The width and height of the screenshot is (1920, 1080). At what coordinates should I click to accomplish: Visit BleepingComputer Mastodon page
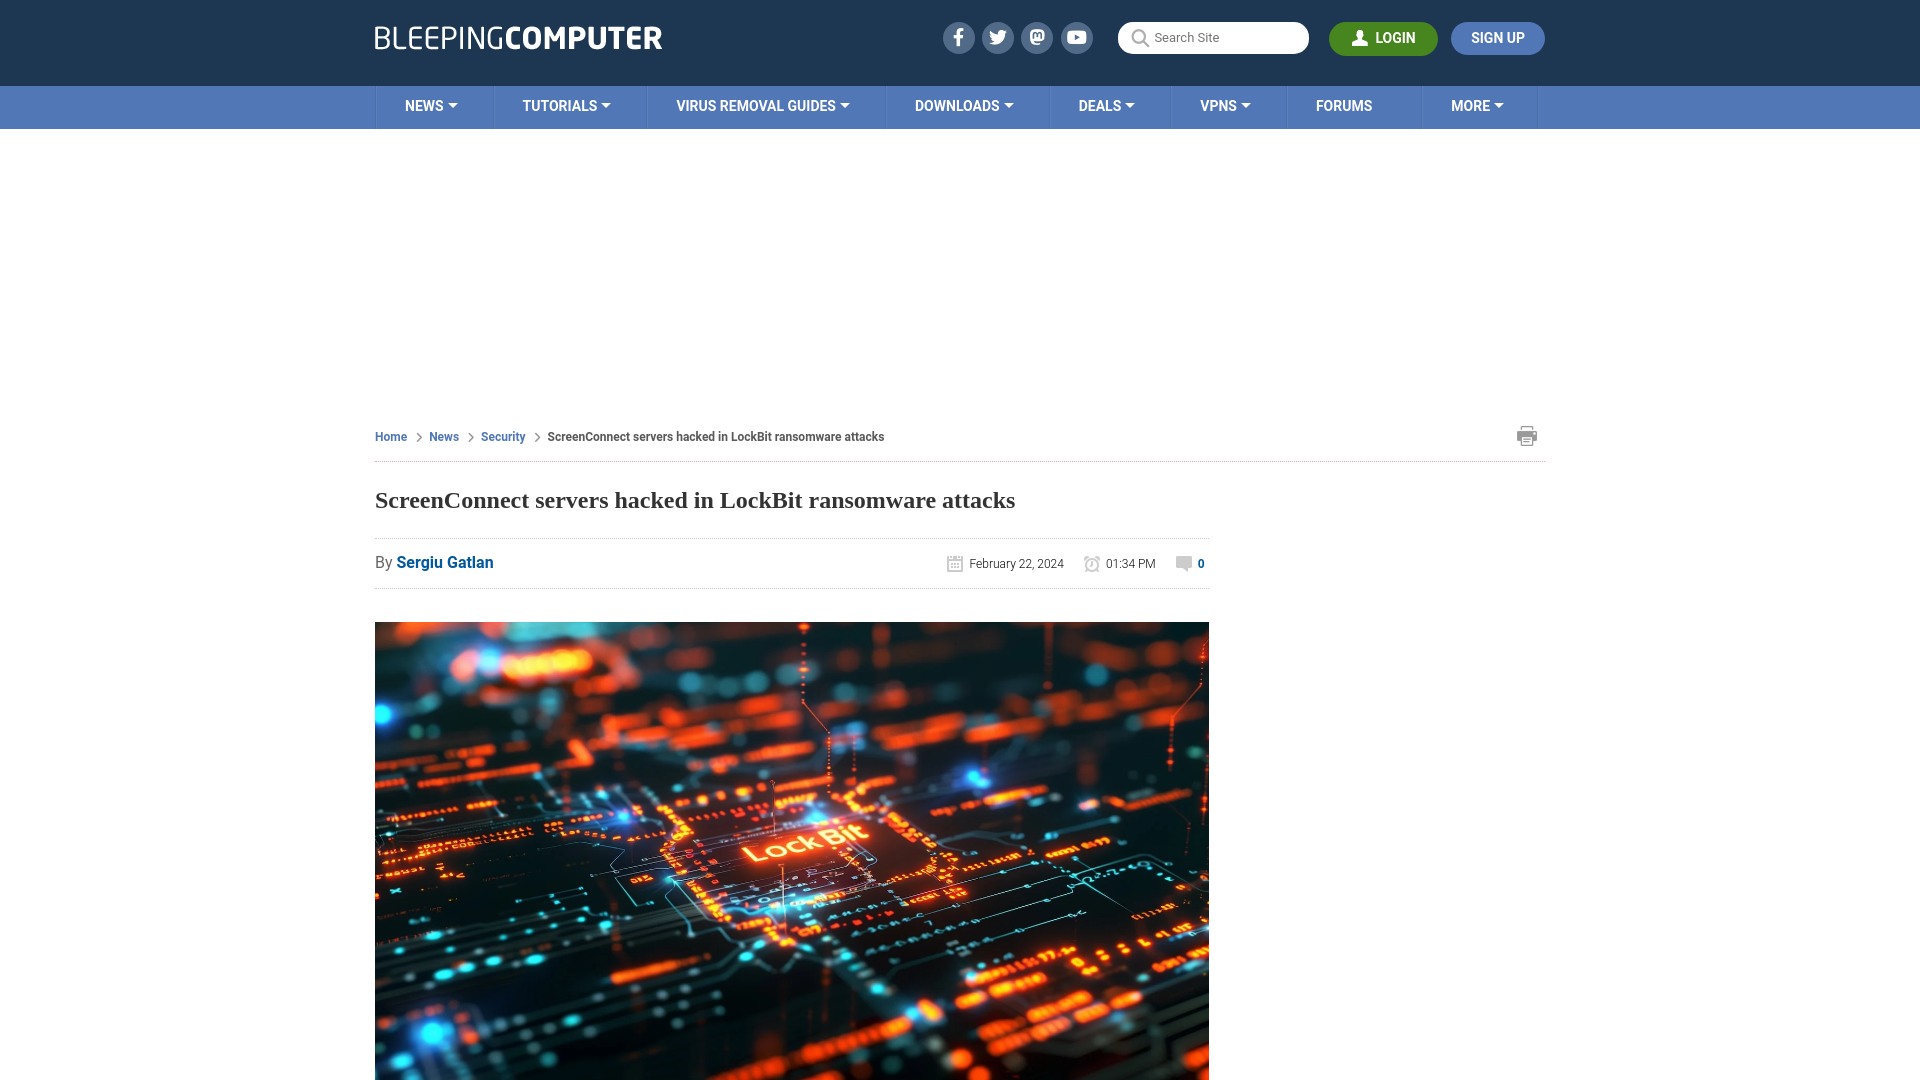coord(1038,37)
